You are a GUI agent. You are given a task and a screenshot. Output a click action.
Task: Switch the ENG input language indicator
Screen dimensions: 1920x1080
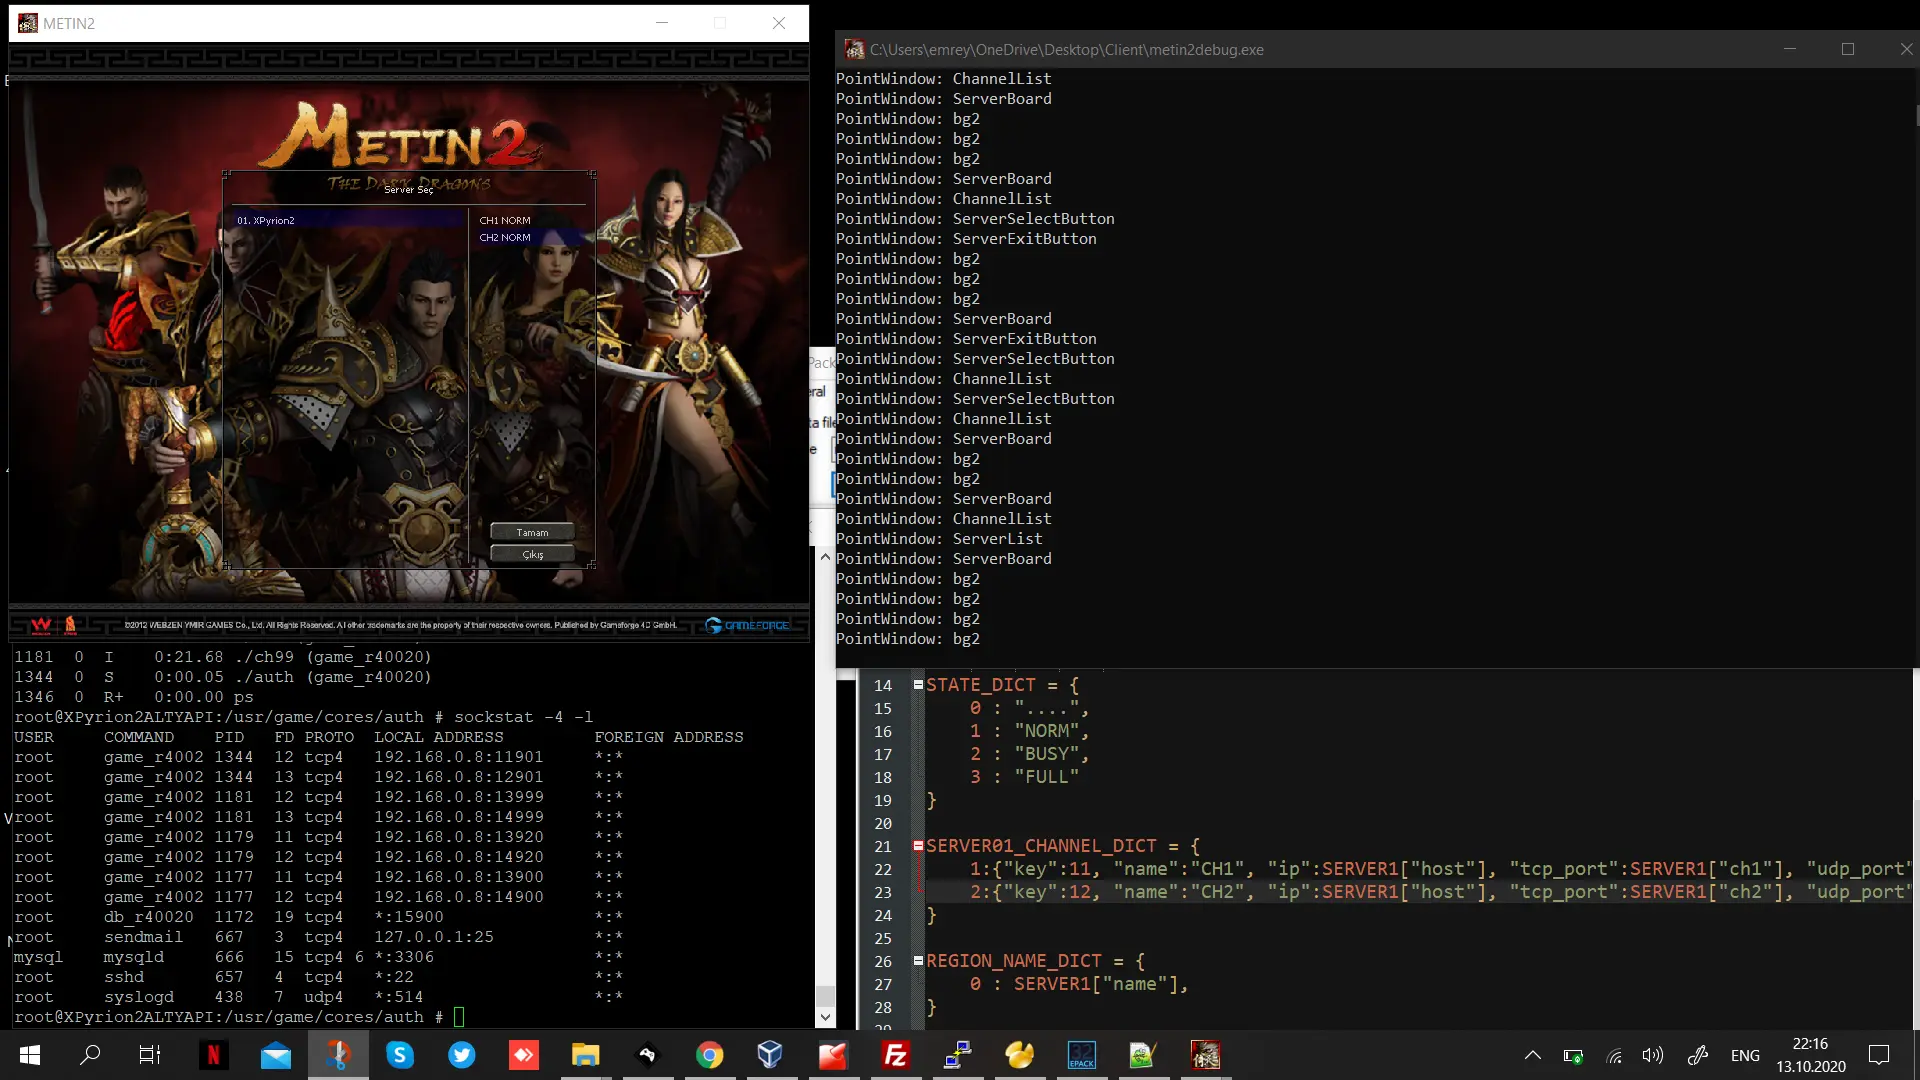tap(1745, 1056)
